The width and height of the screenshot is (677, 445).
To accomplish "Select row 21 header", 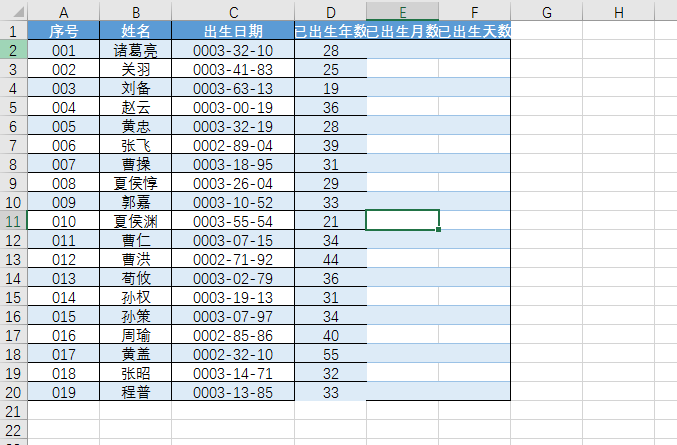I will pos(13,411).
